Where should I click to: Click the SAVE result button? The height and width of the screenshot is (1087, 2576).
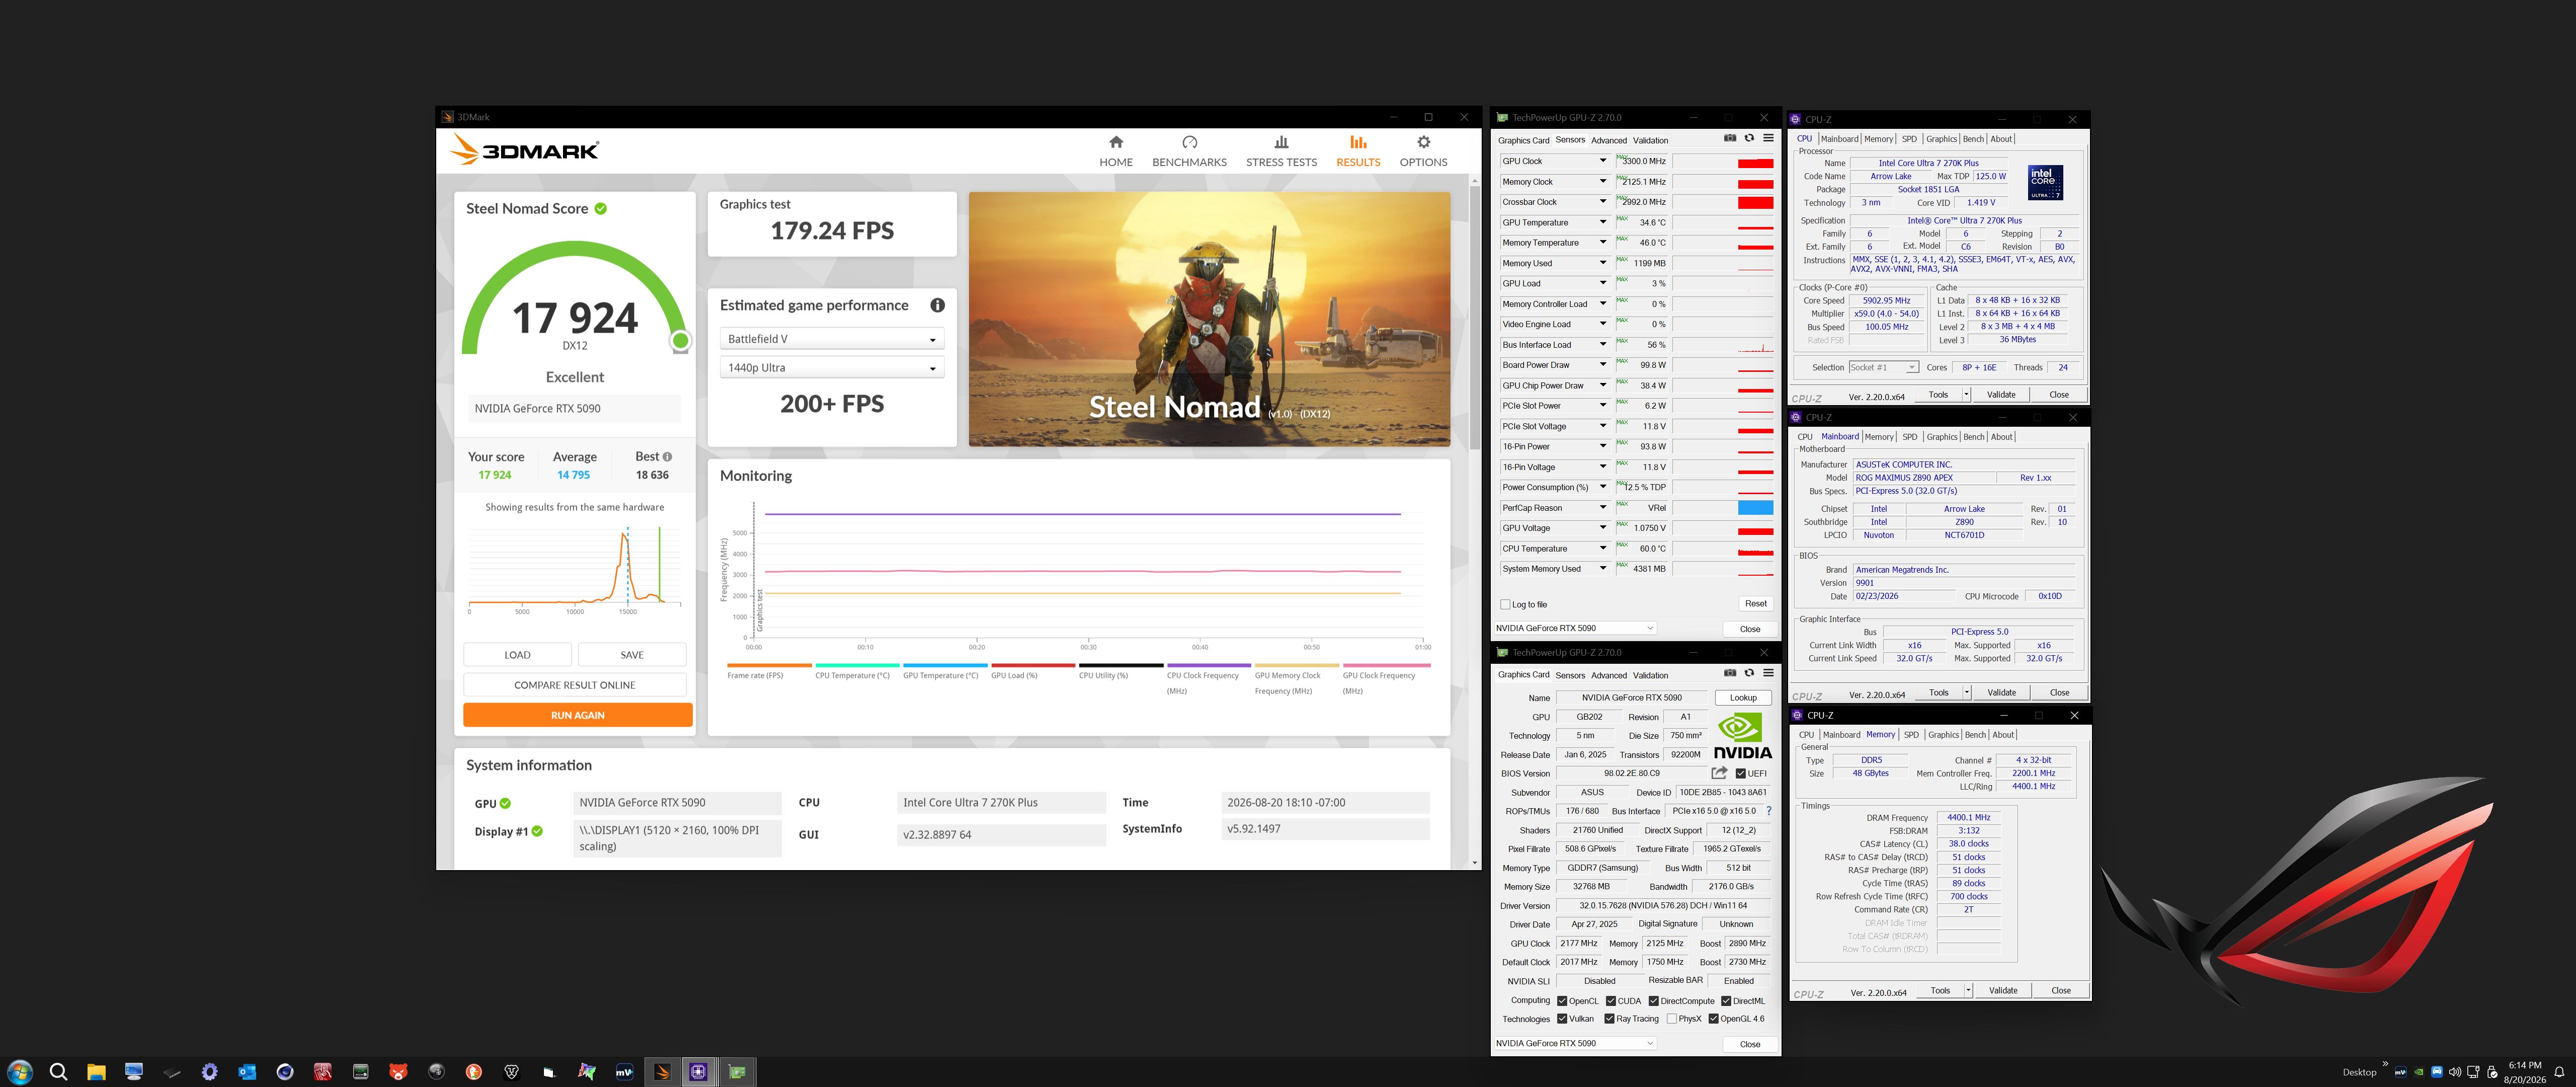pyautogui.click(x=632, y=655)
